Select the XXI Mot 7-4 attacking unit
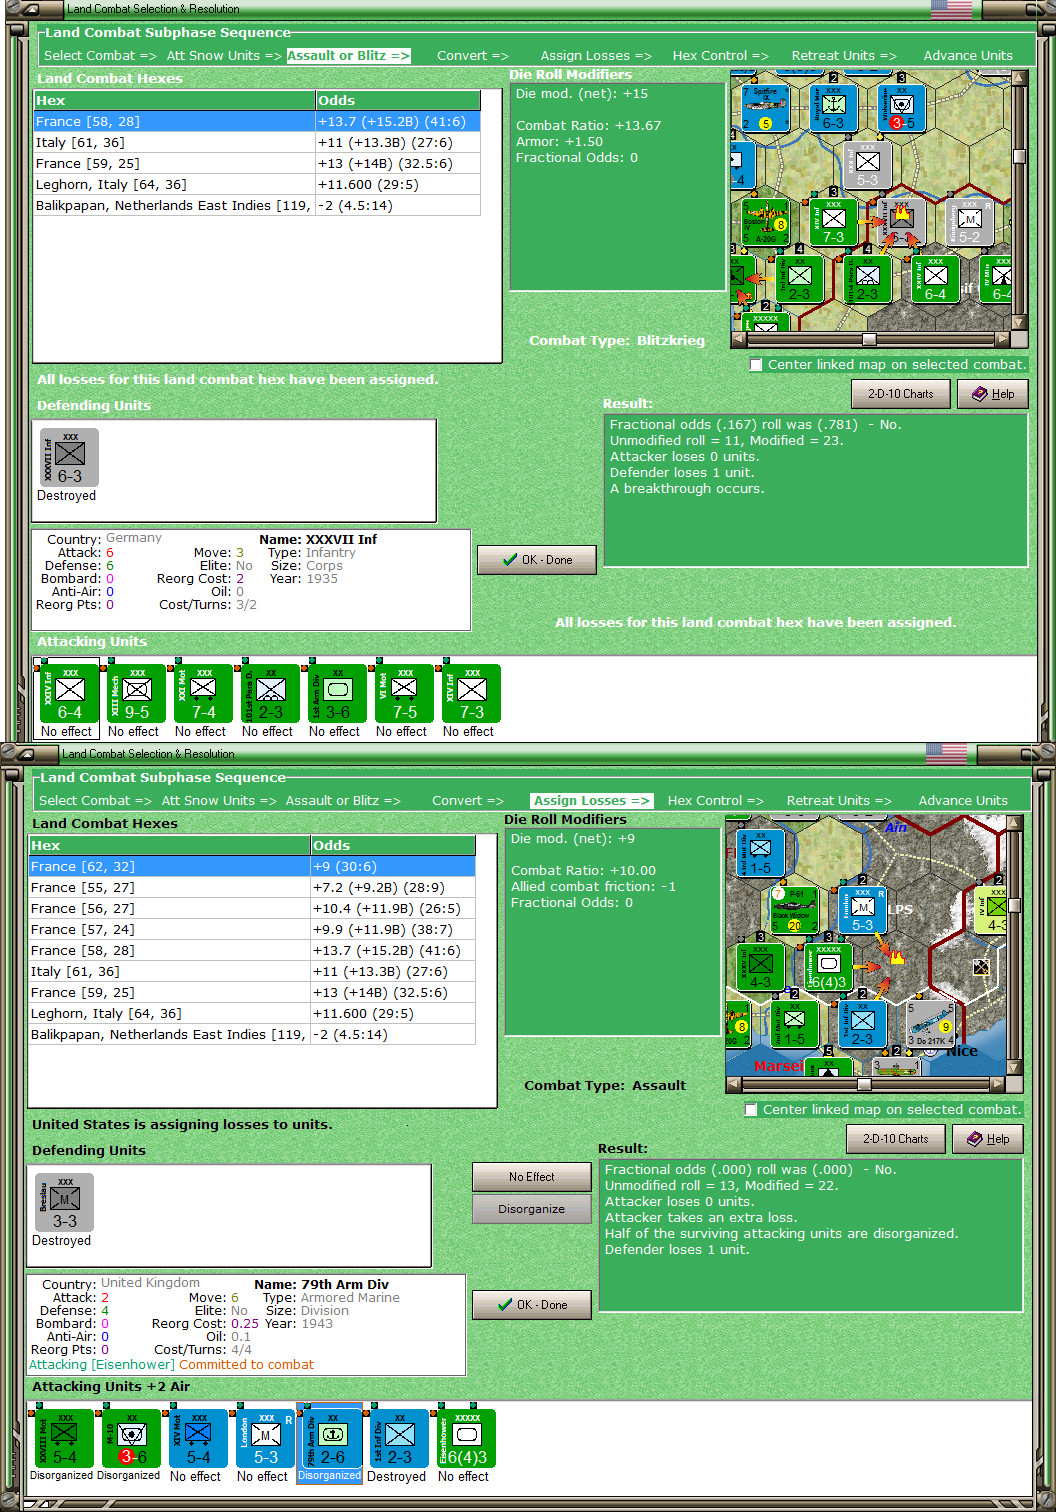The image size is (1056, 1512). click(204, 695)
